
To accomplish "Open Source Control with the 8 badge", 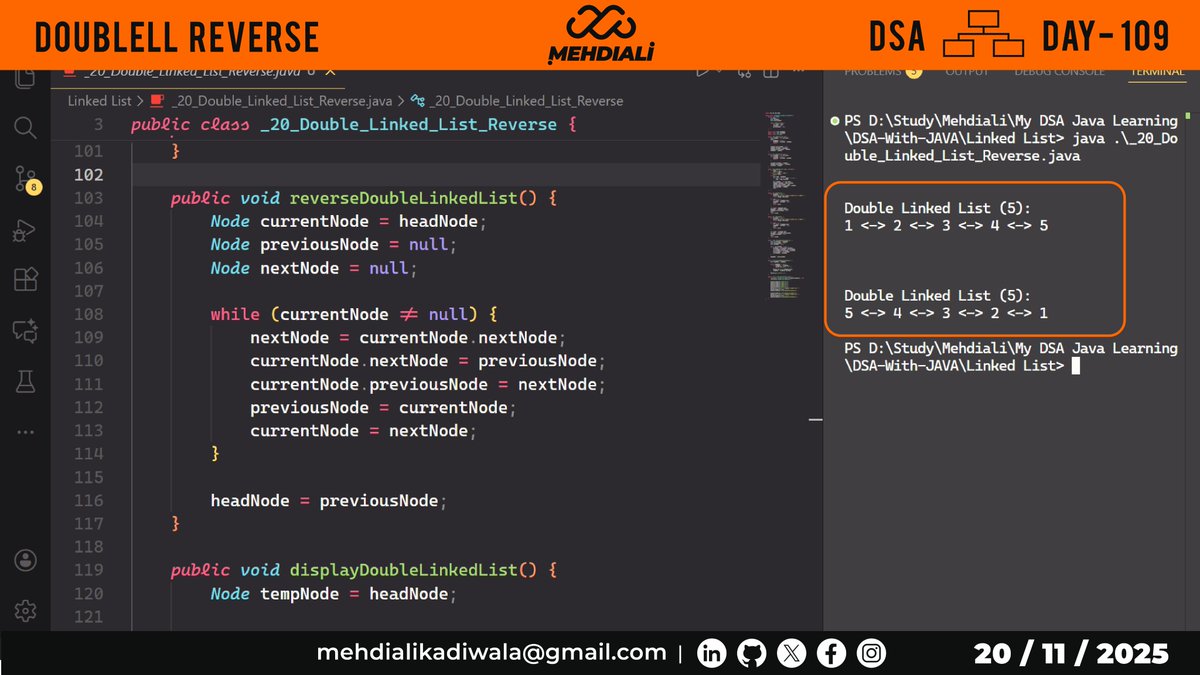I will click(27, 180).
